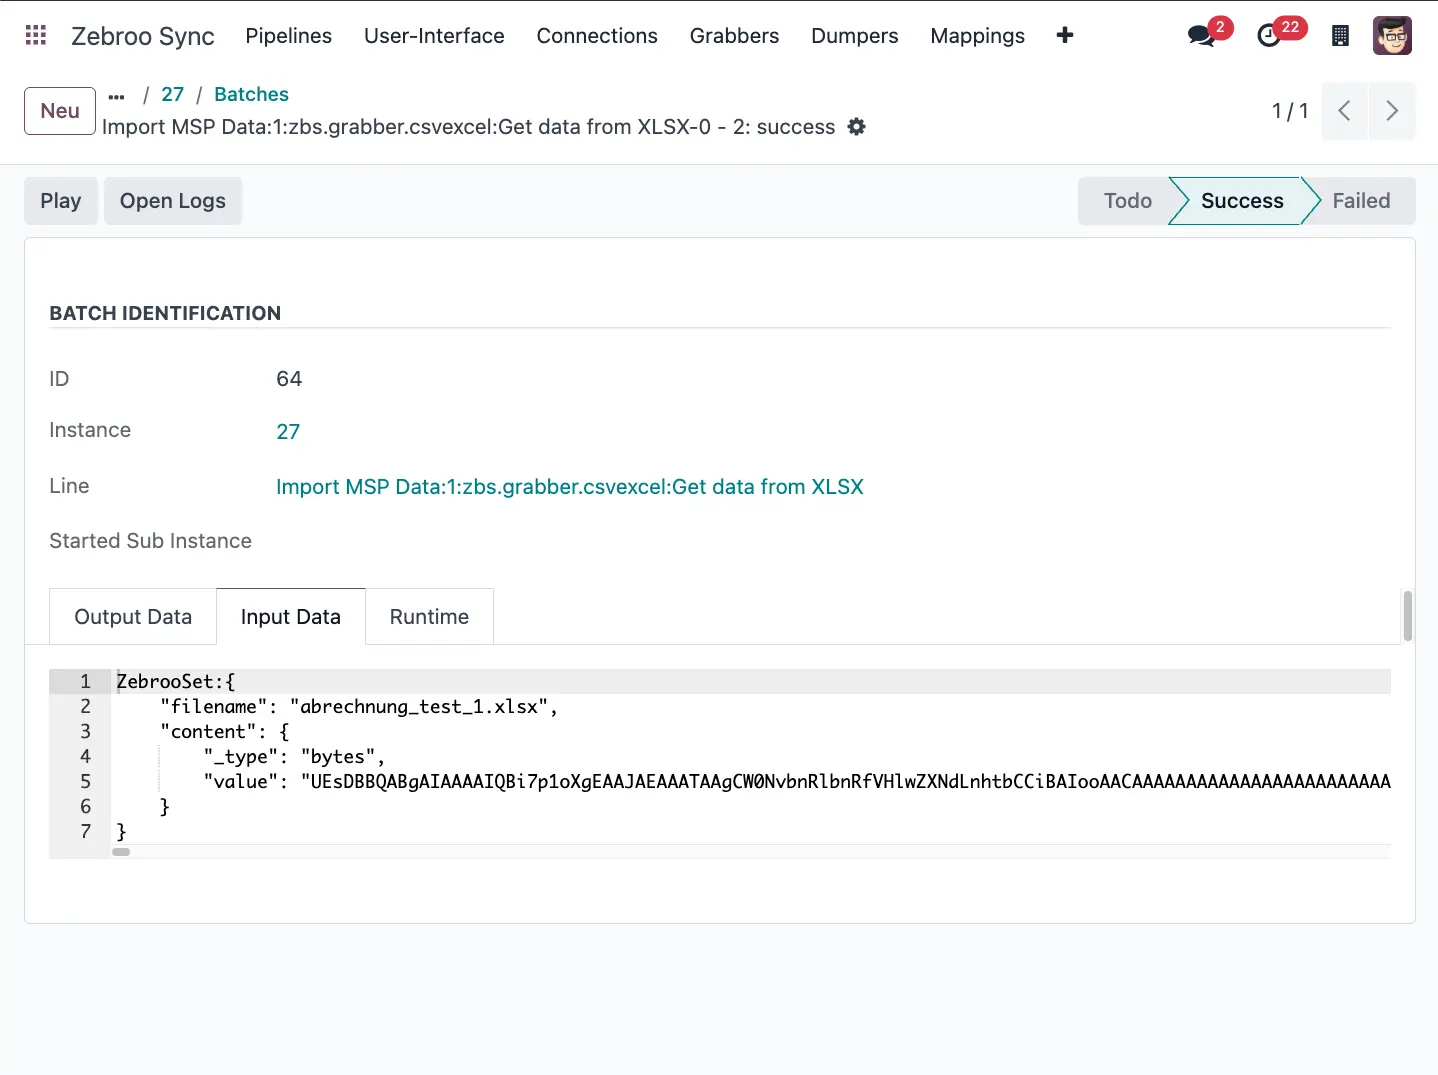The height and width of the screenshot is (1075, 1438).
Task: Click the pager 1 / 1 counter
Action: point(1290,111)
